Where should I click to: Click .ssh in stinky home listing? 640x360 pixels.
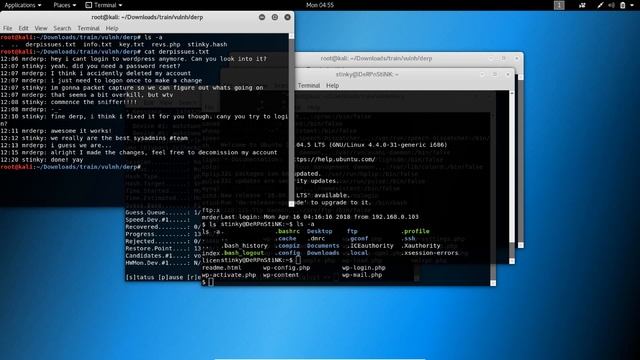(x=408, y=238)
